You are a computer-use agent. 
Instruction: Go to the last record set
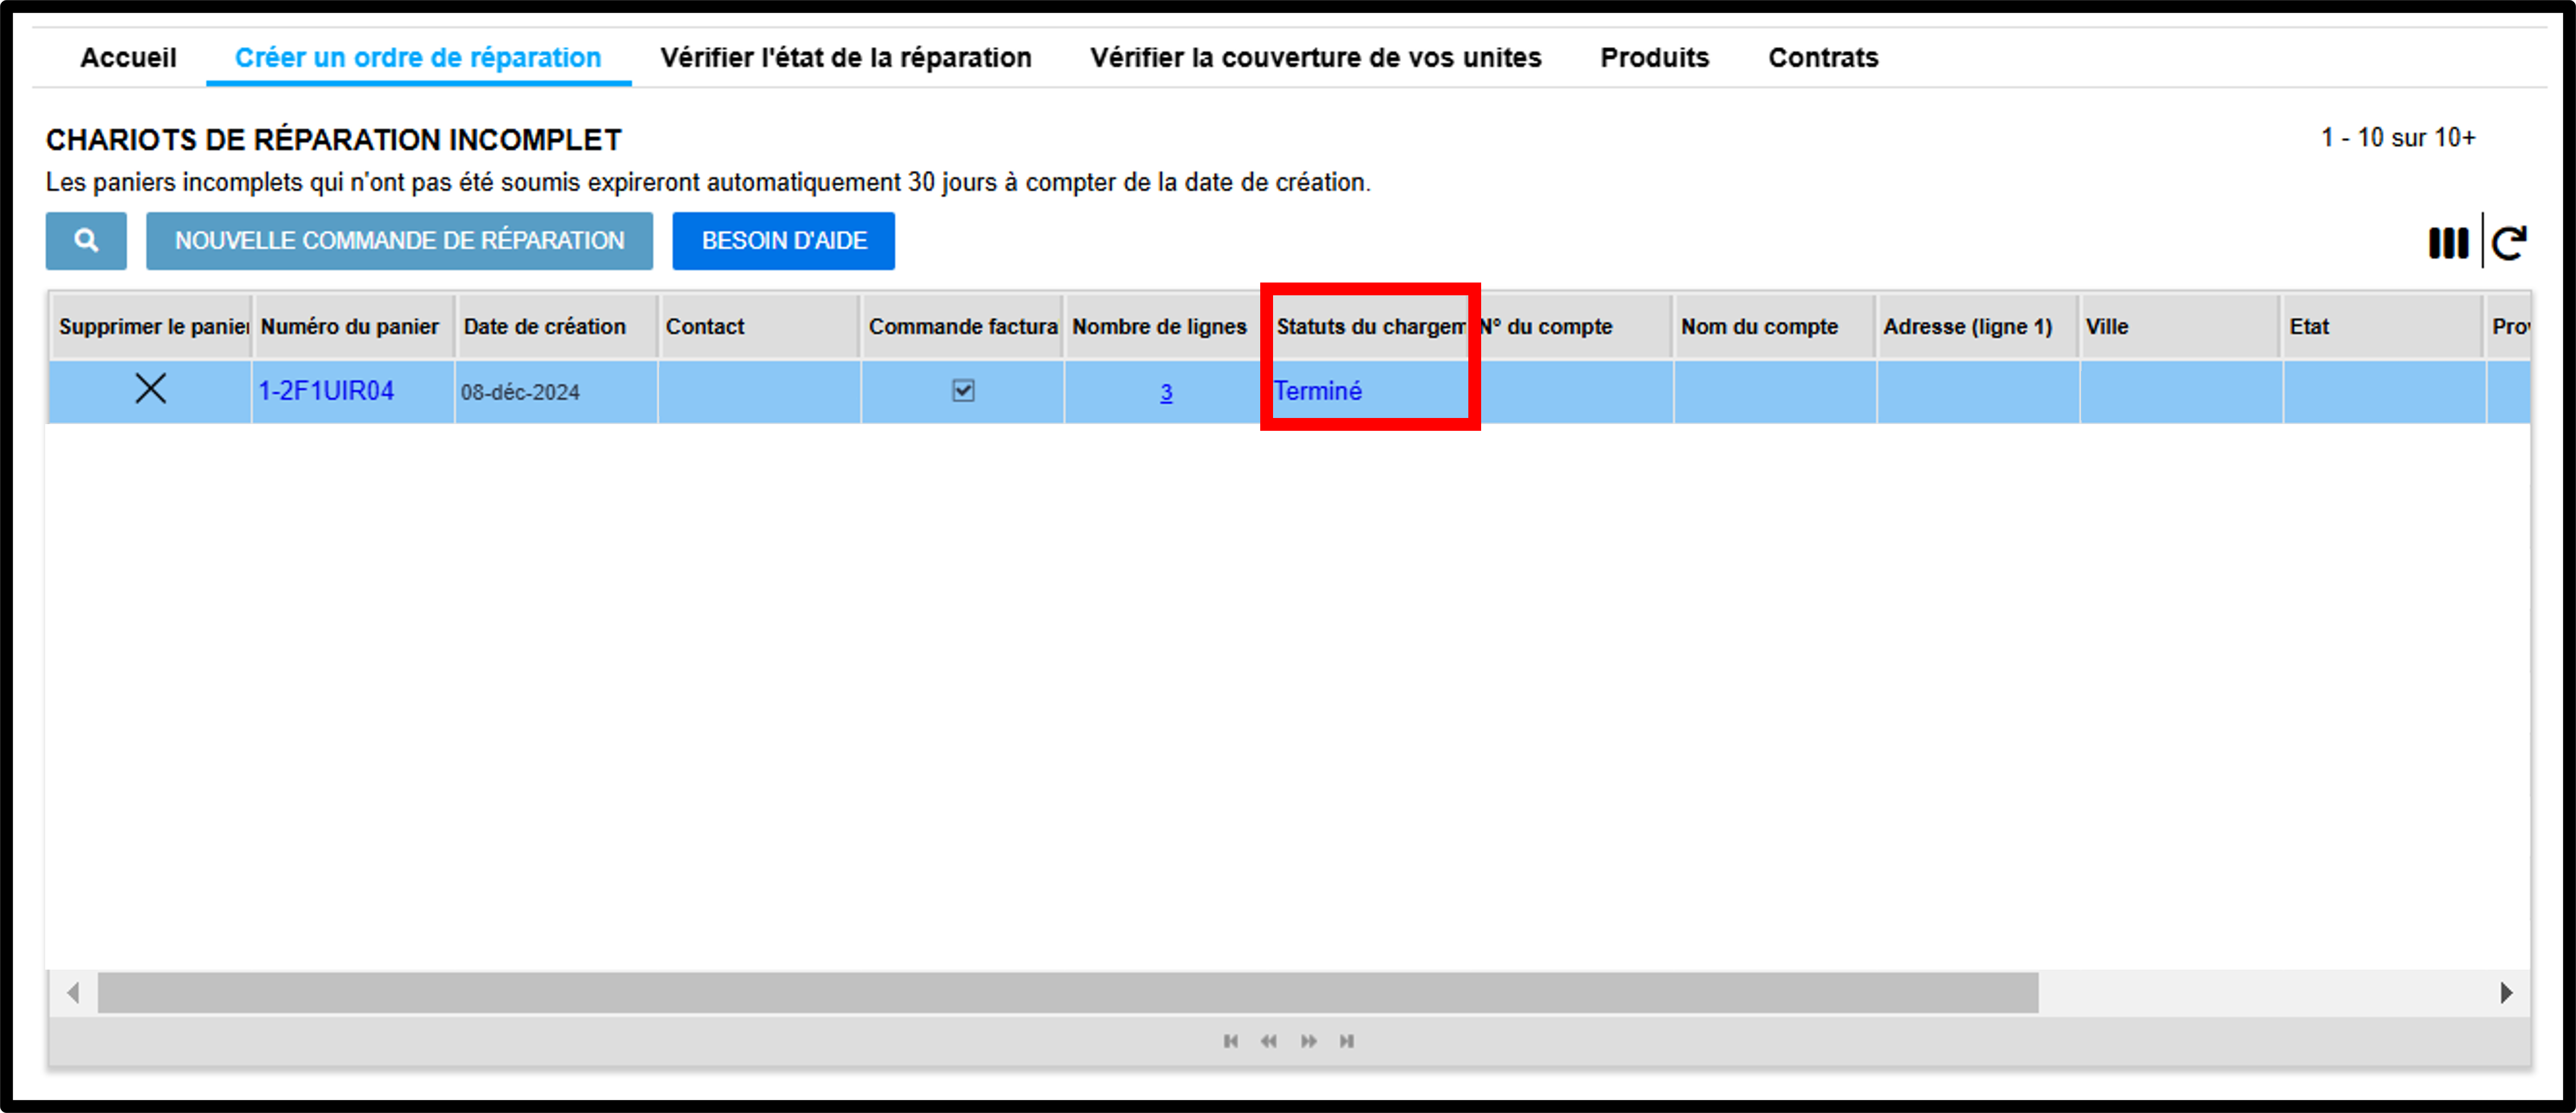tap(1347, 1041)
